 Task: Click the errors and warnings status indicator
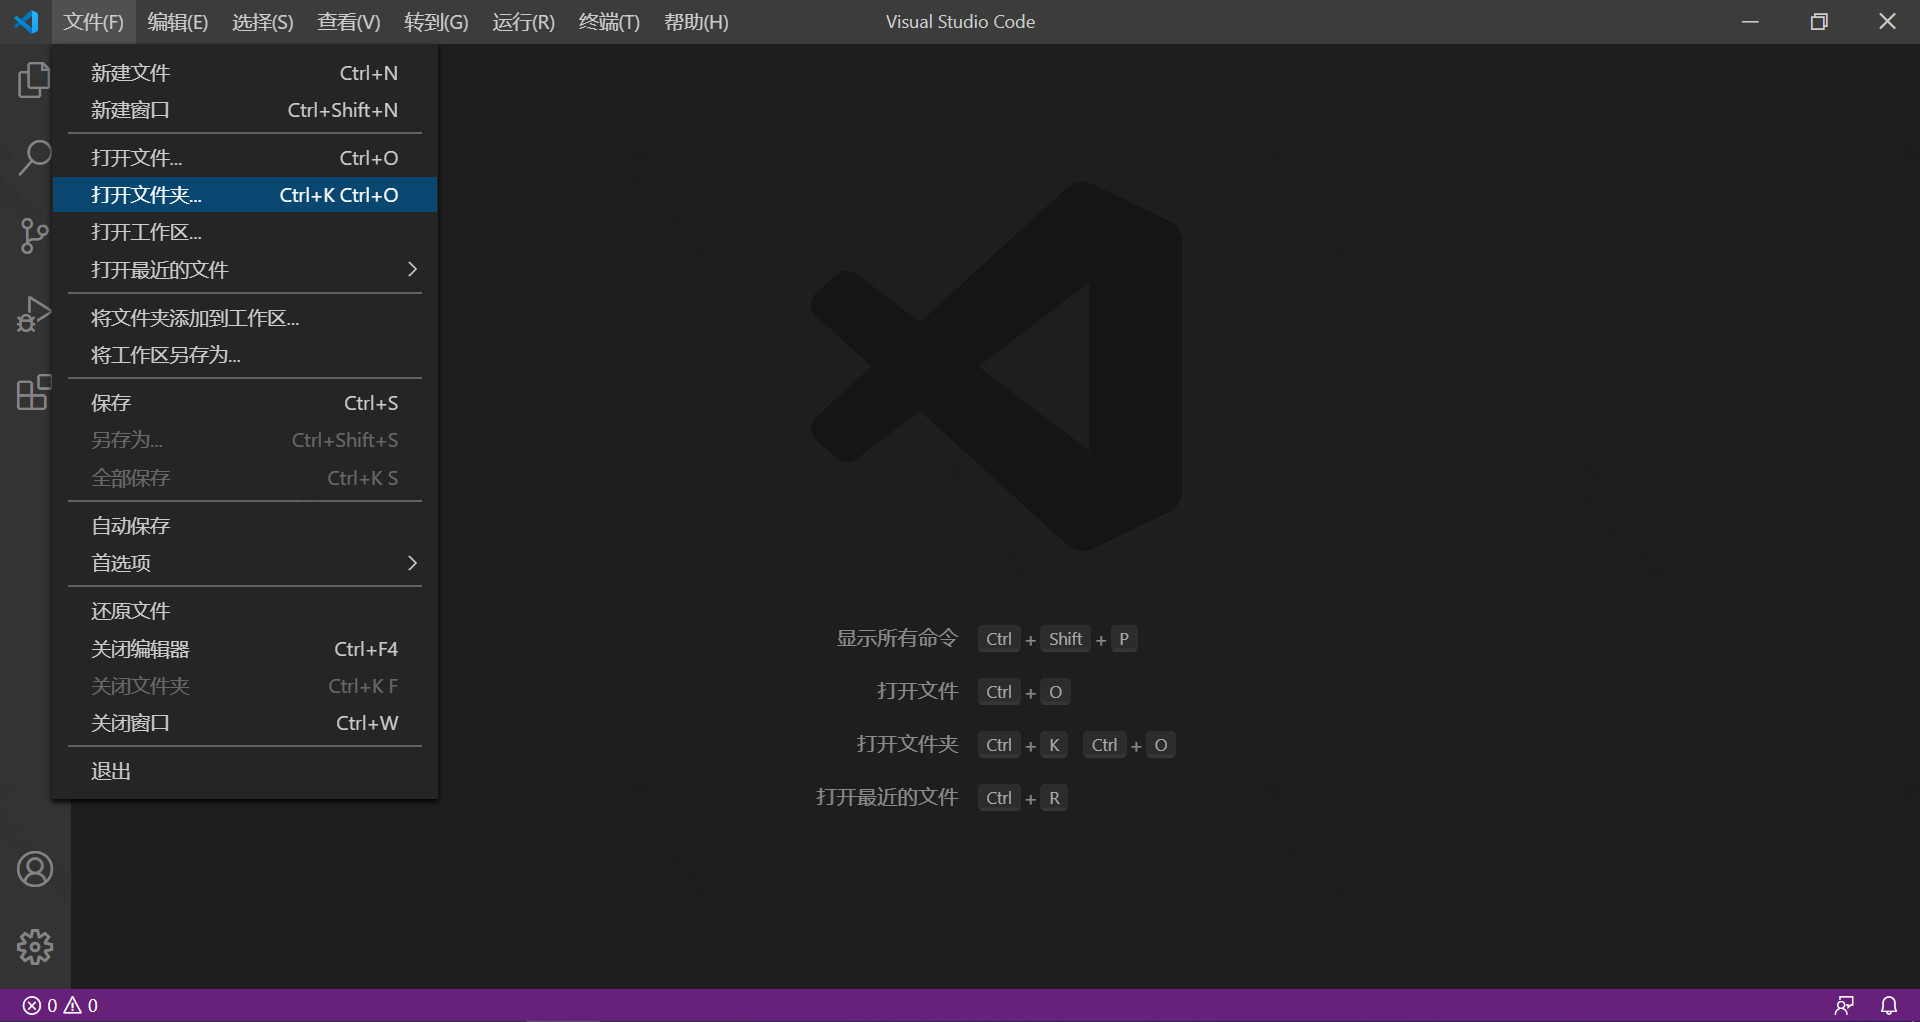60,1005
